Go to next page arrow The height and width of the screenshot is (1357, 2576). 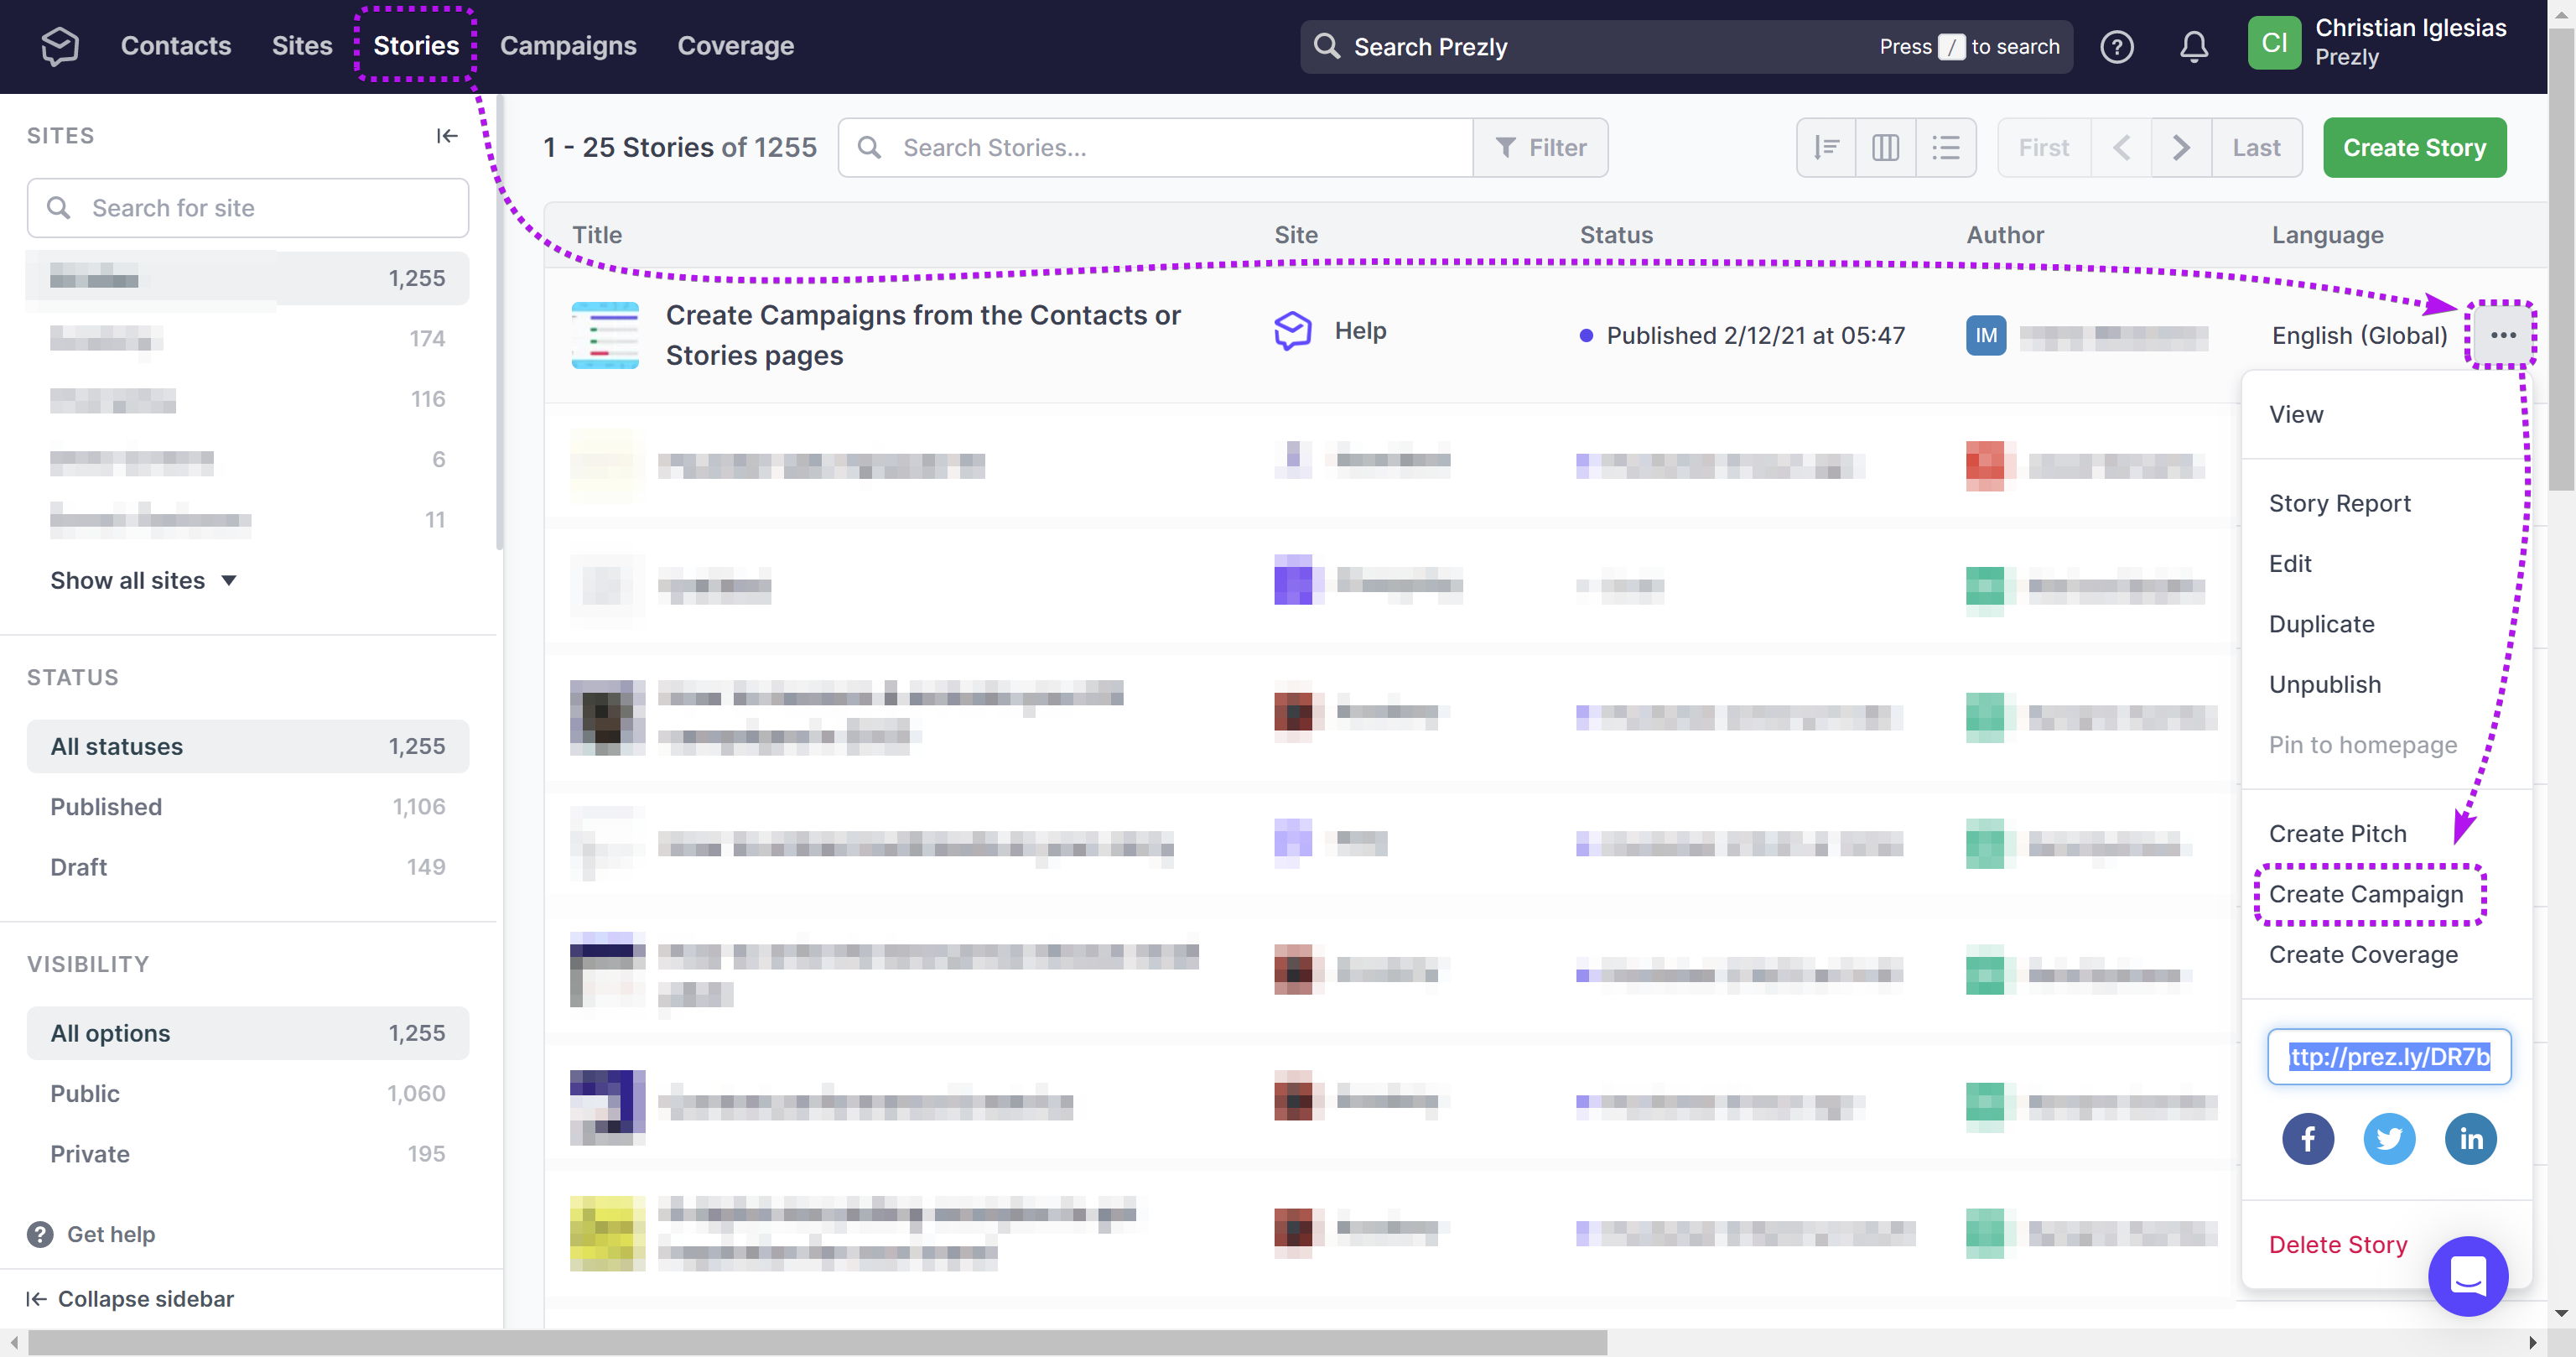pyautogui.click(x=2181, y=148)
